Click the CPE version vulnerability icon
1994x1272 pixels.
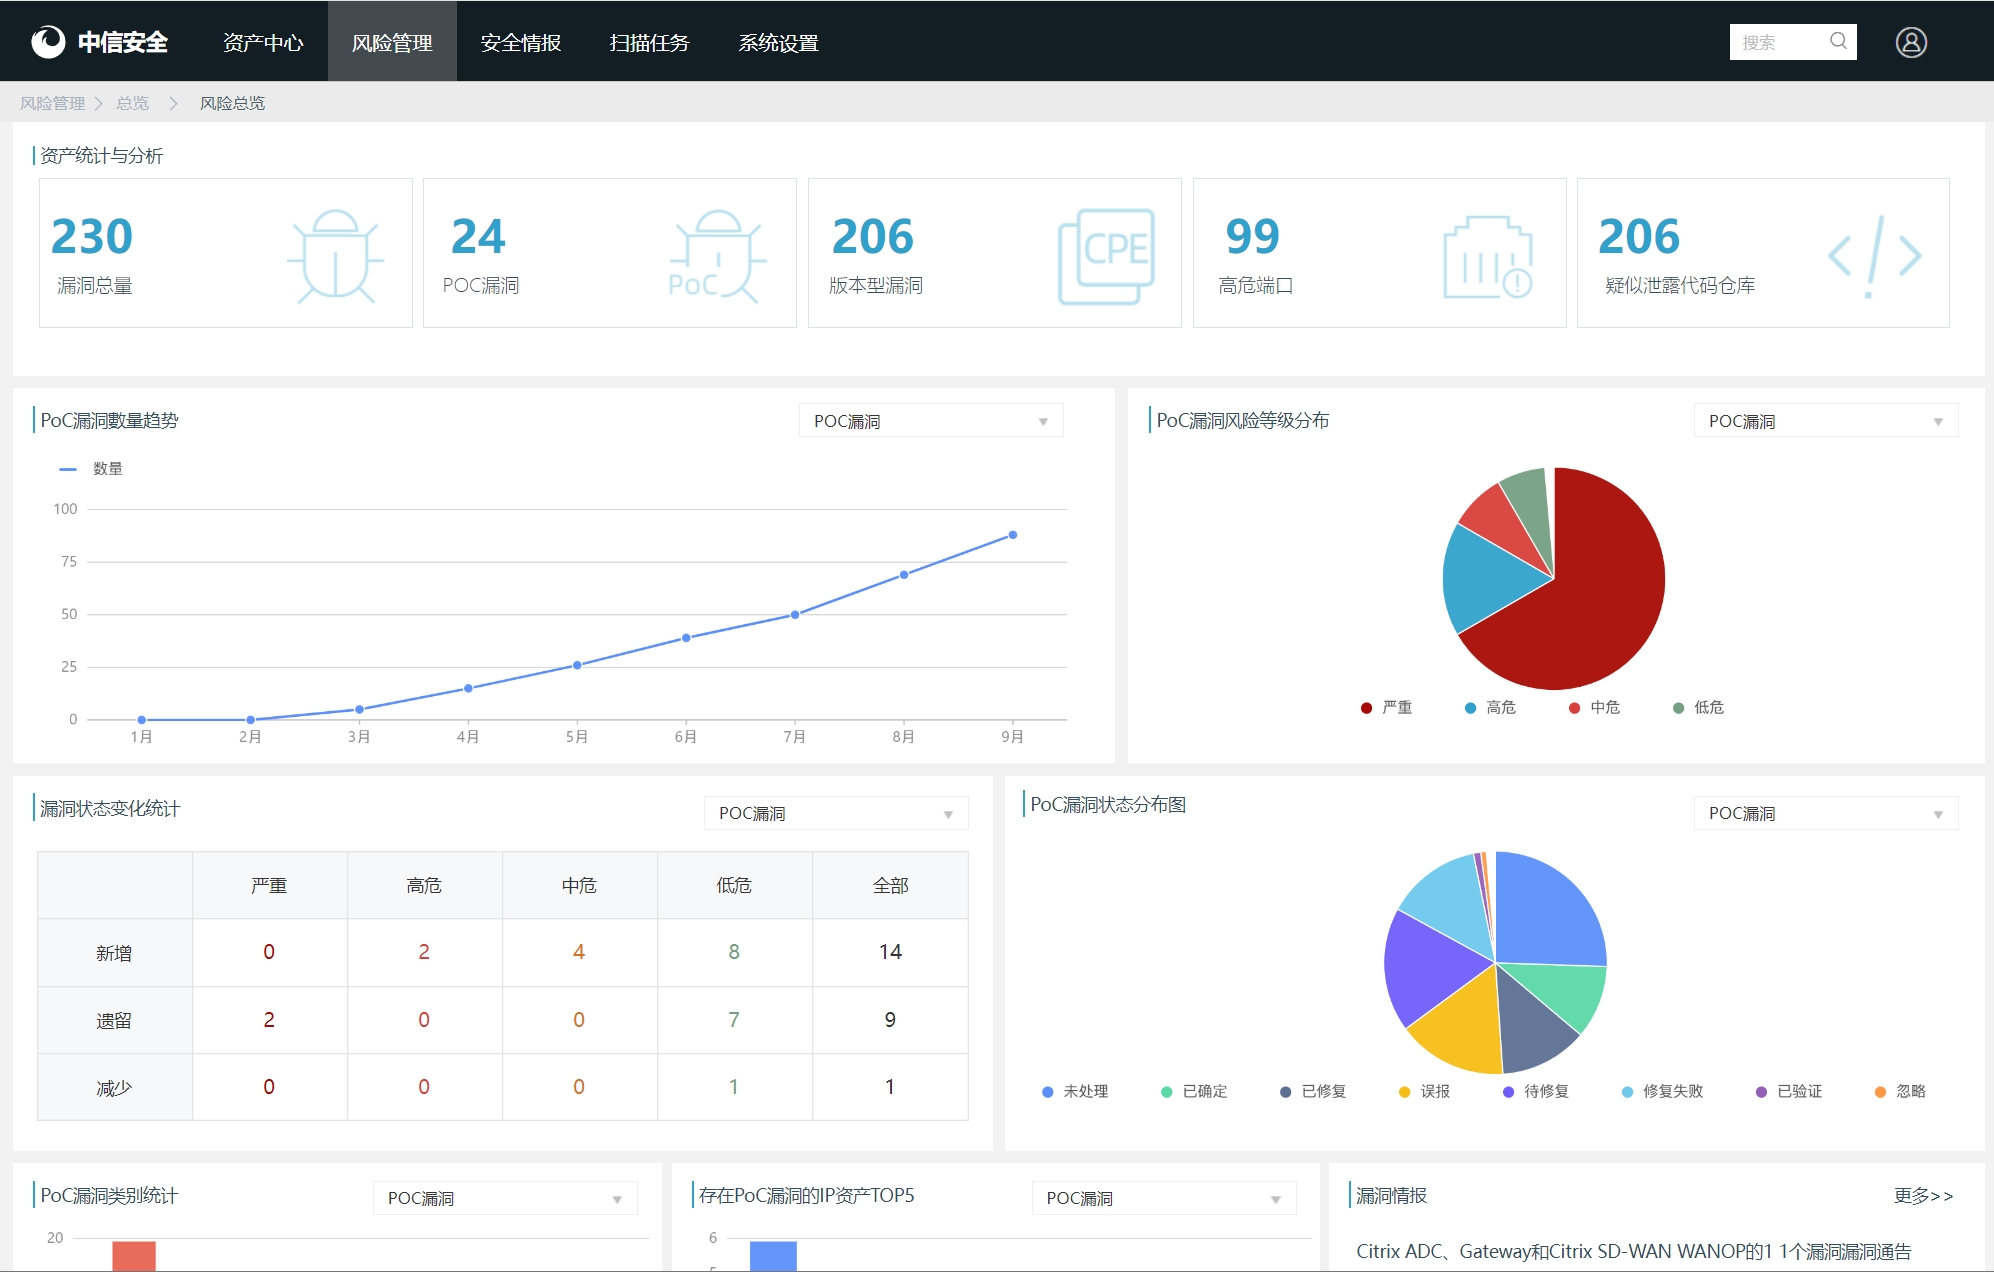click(x=1105, y=256)
